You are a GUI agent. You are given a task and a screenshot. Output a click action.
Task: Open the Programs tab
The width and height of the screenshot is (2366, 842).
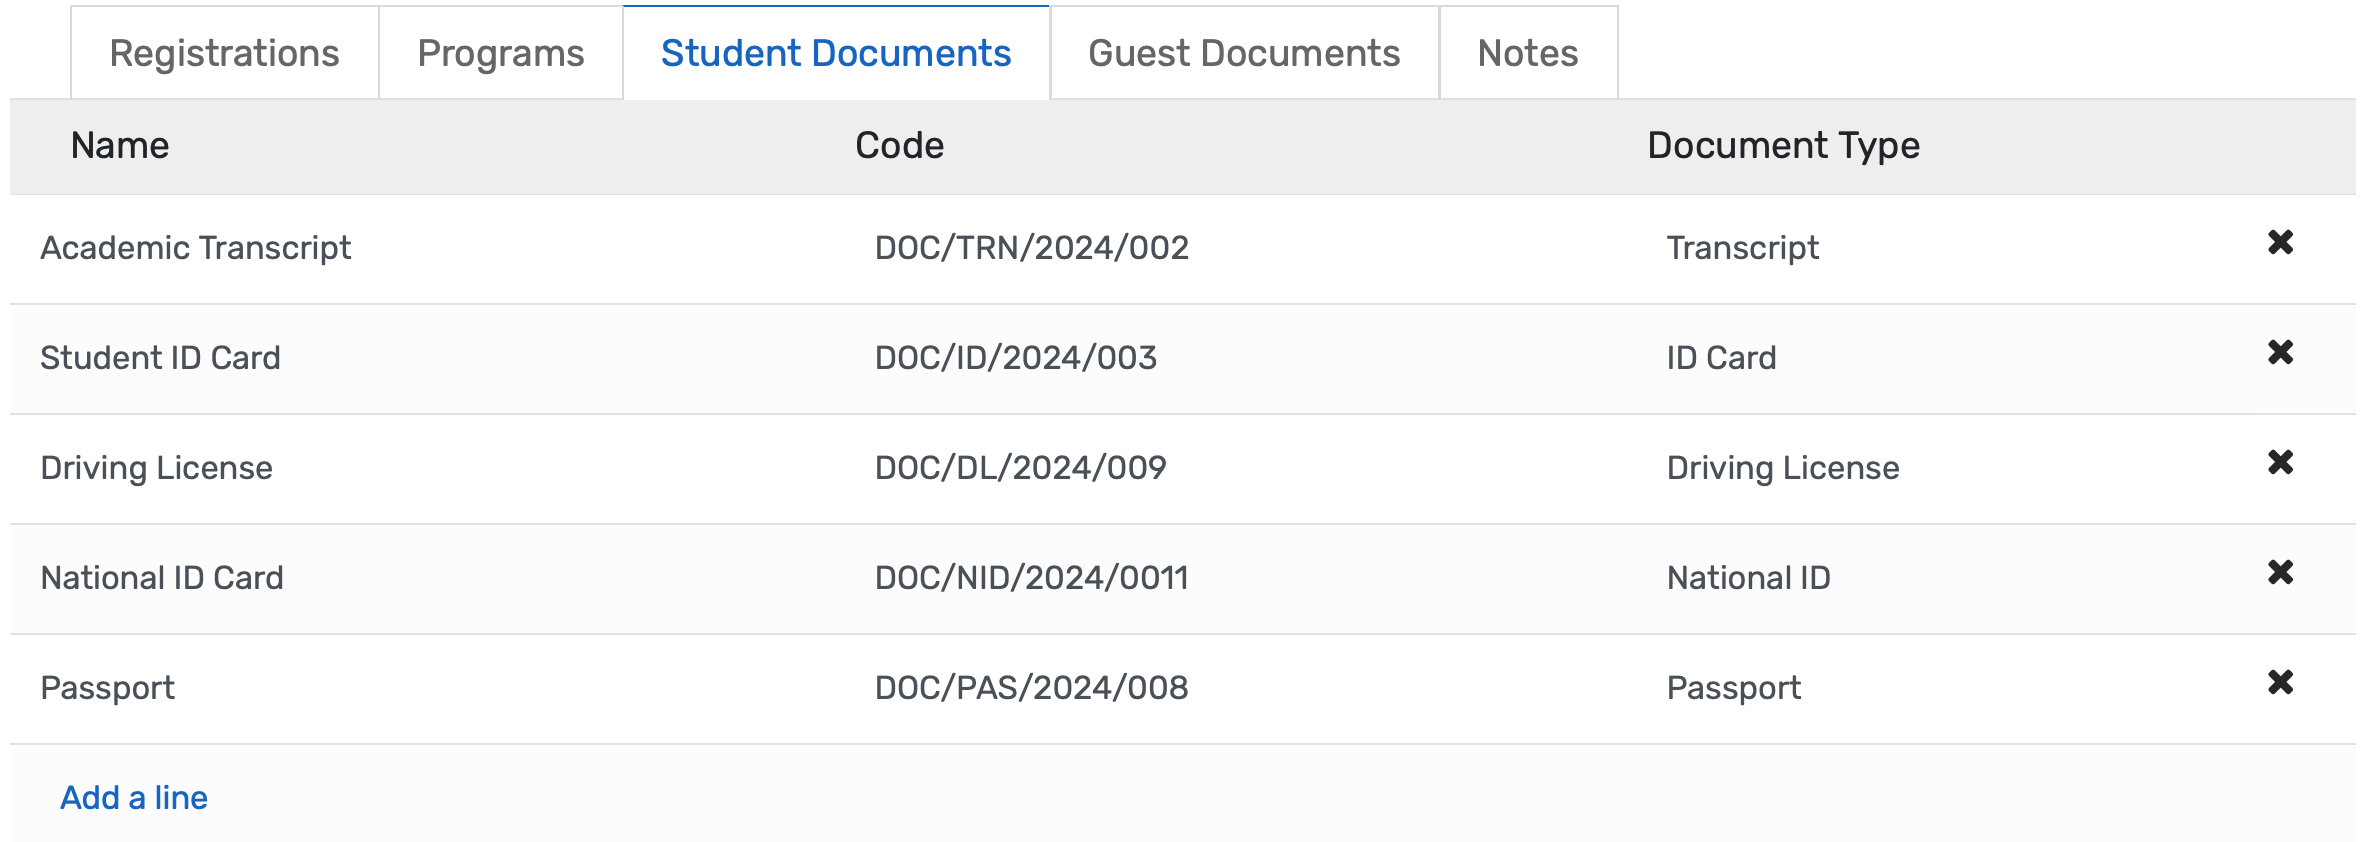tap(500, 54)
